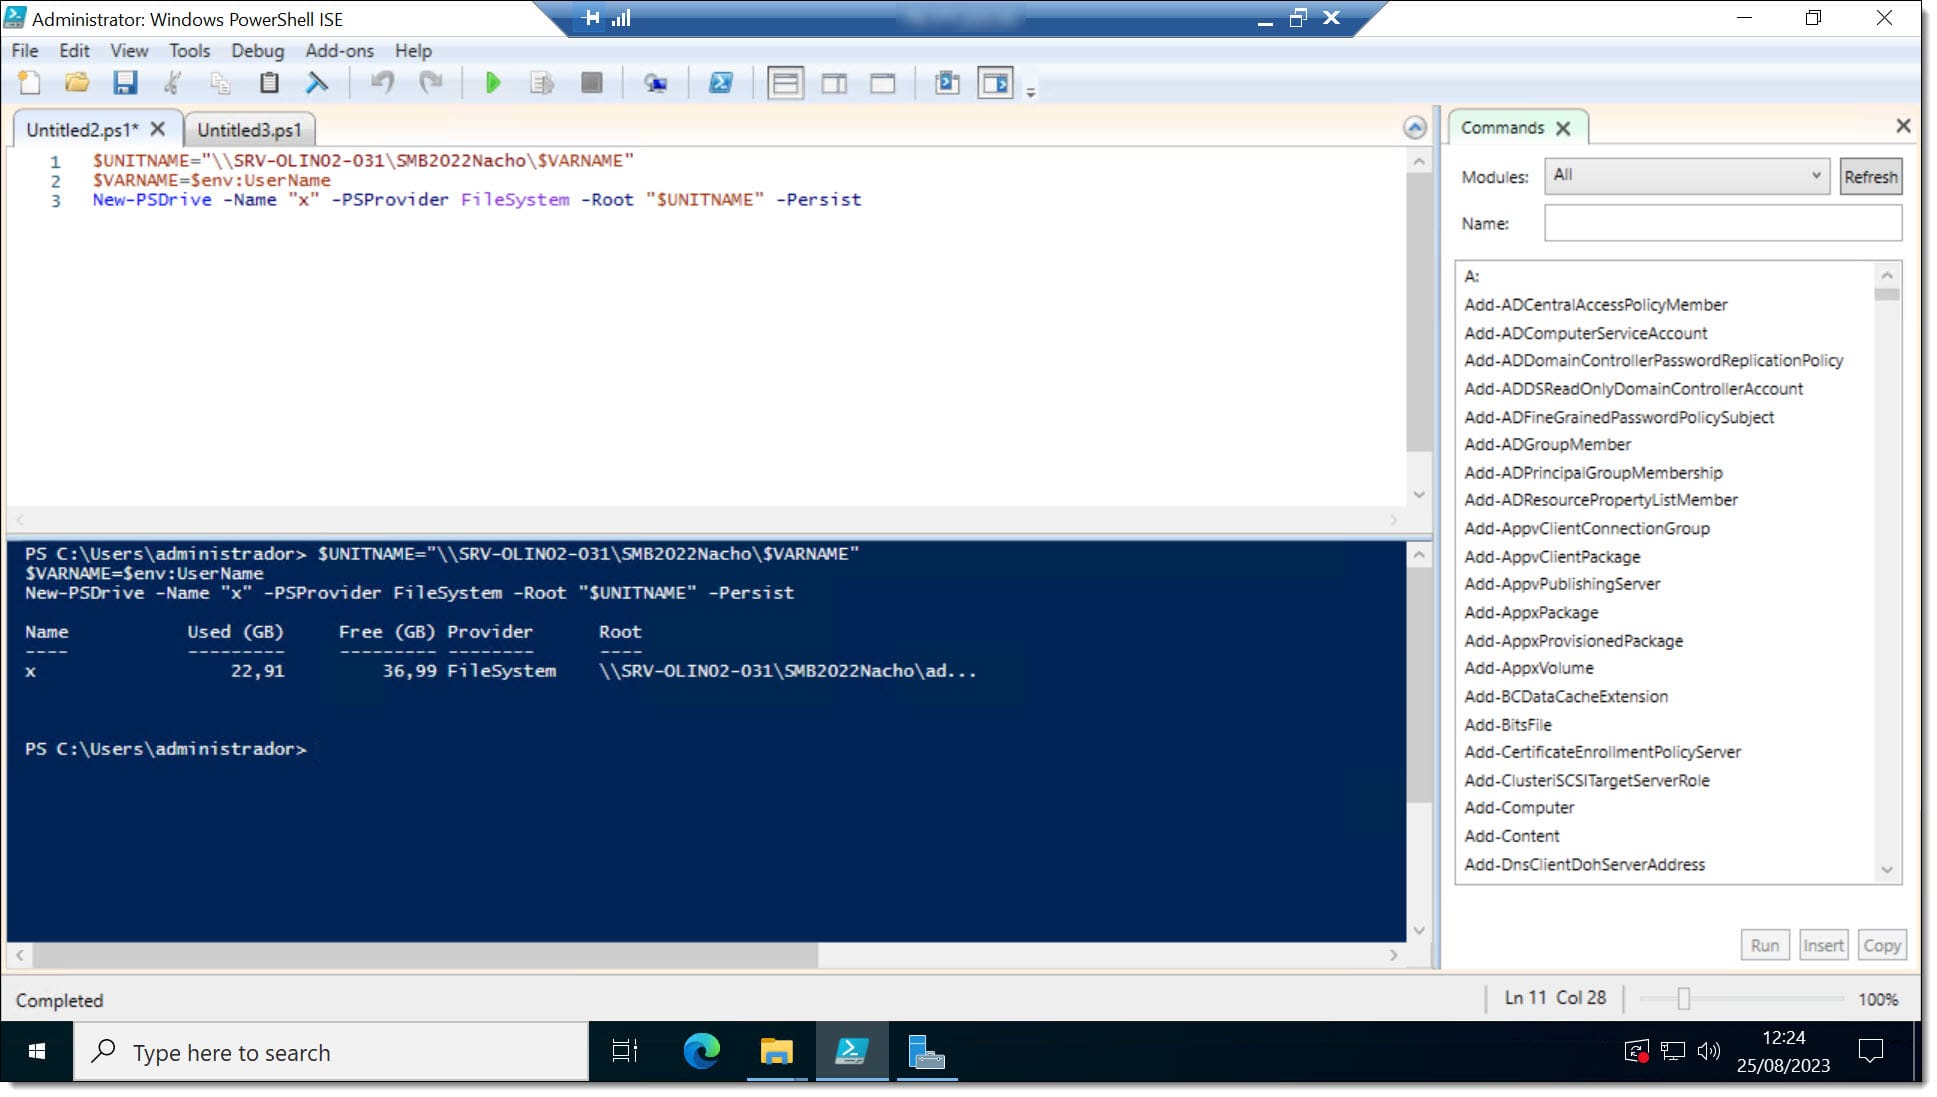Select Add-ADGroupMember in commands list

[x=1547, y=444]
